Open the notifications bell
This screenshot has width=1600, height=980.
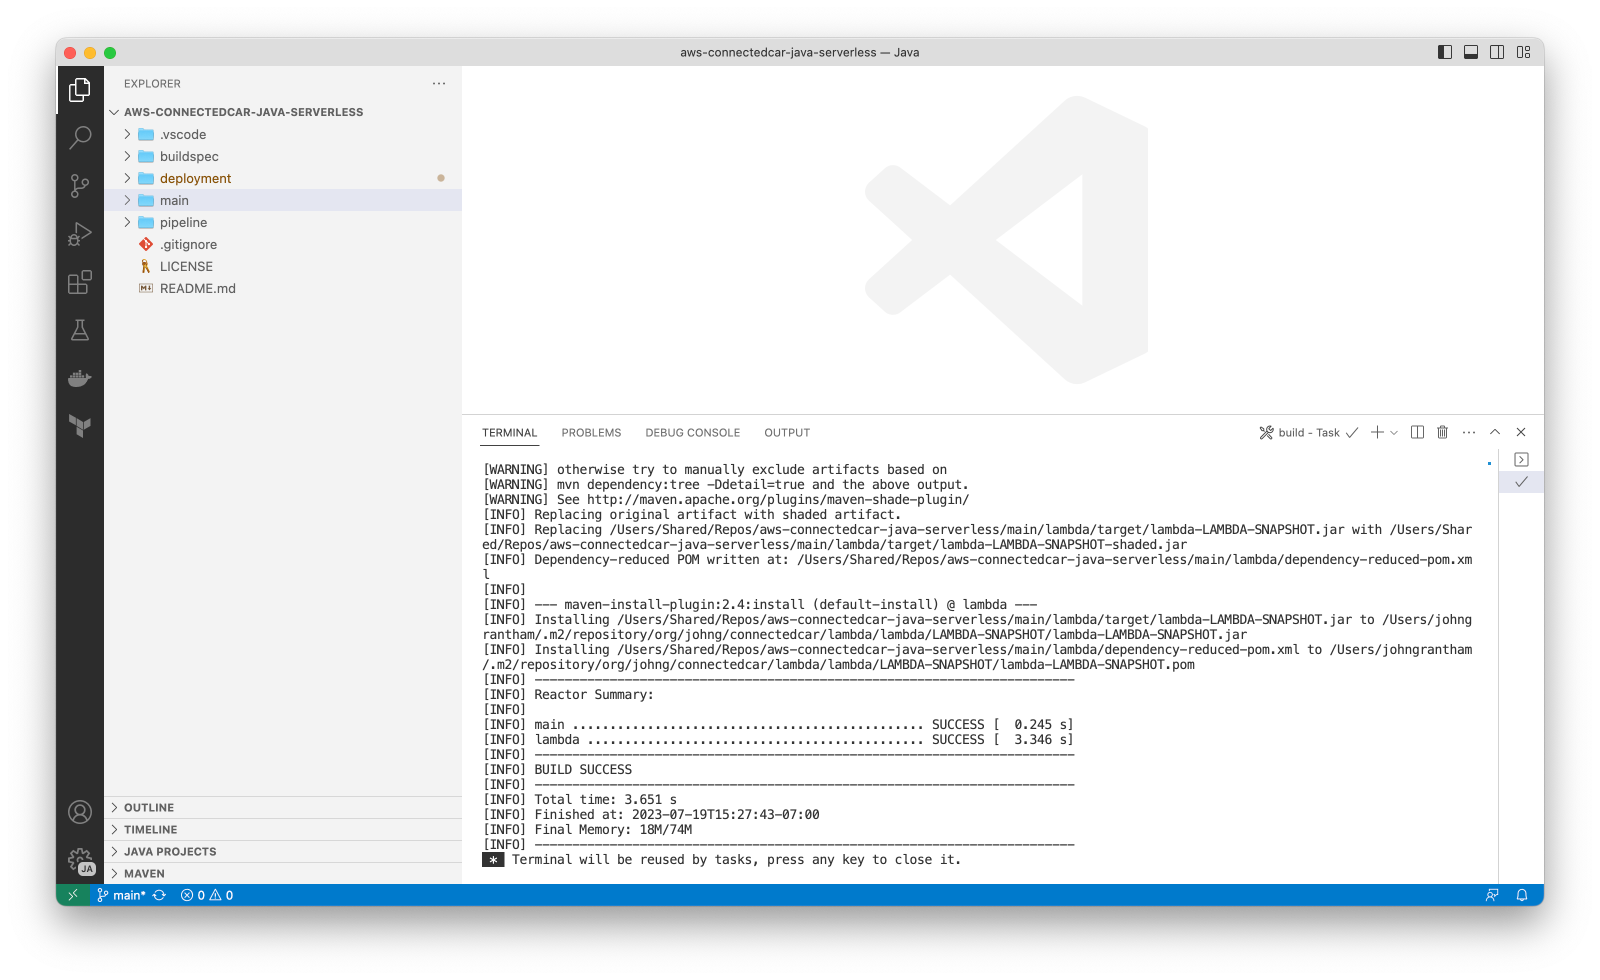point(1522,895)
